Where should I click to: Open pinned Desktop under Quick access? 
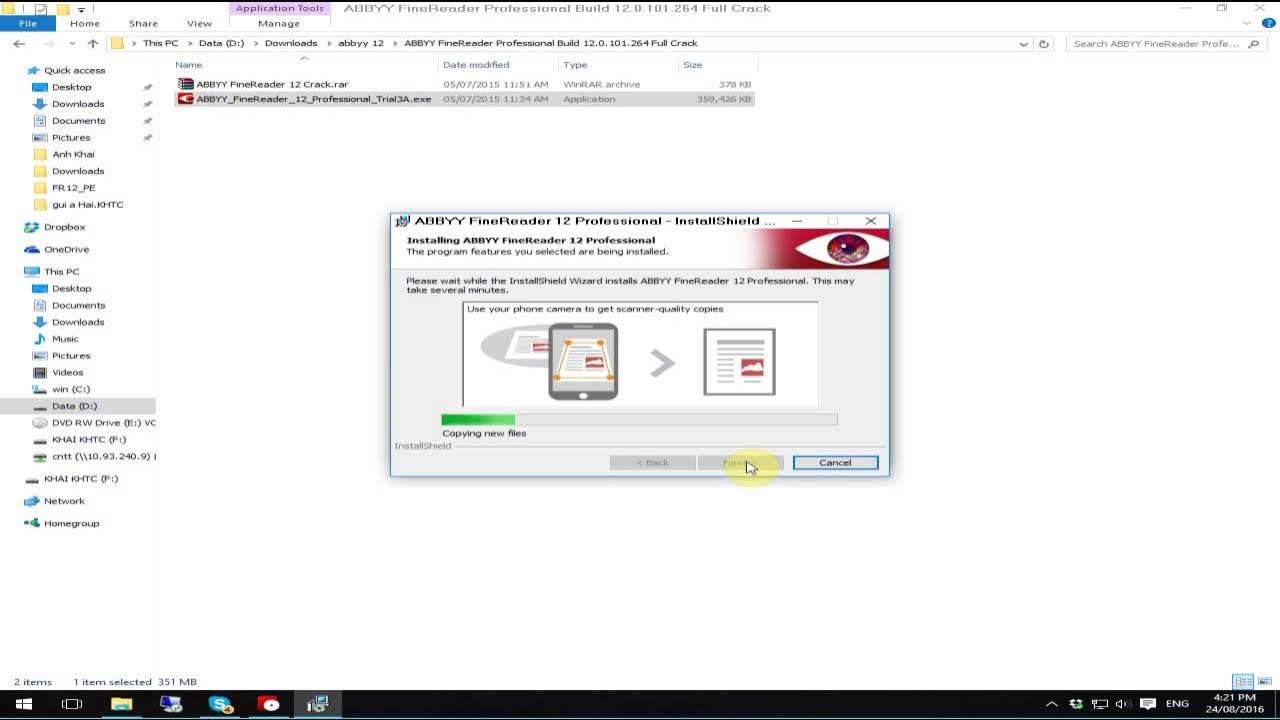(x=71, y=87)
